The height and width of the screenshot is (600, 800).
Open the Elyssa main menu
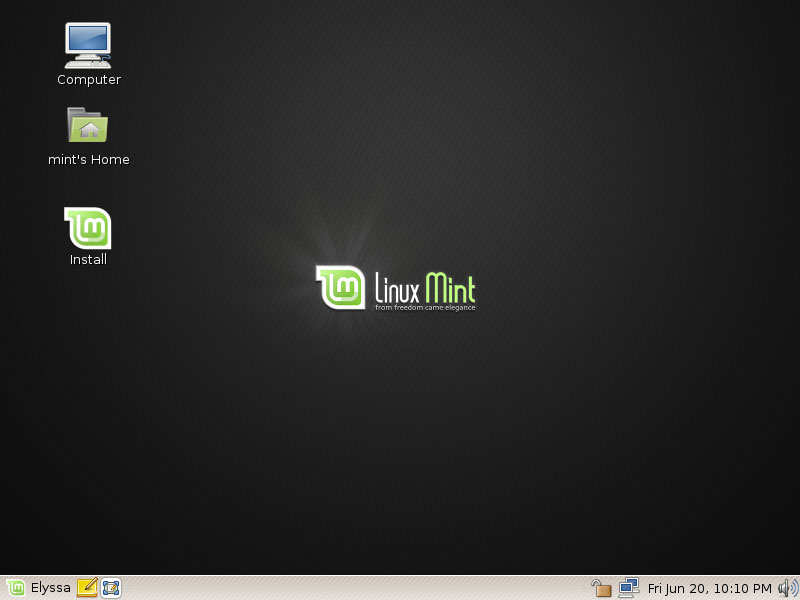pyautogui.click(x=50, y=588)
